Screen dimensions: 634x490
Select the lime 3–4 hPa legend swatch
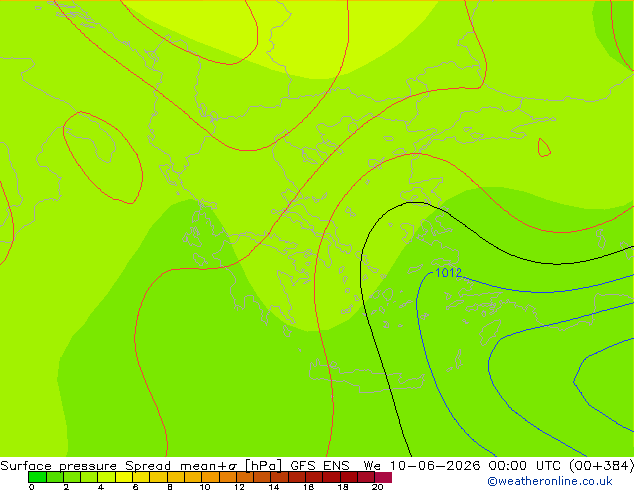[x=89, y=477]
